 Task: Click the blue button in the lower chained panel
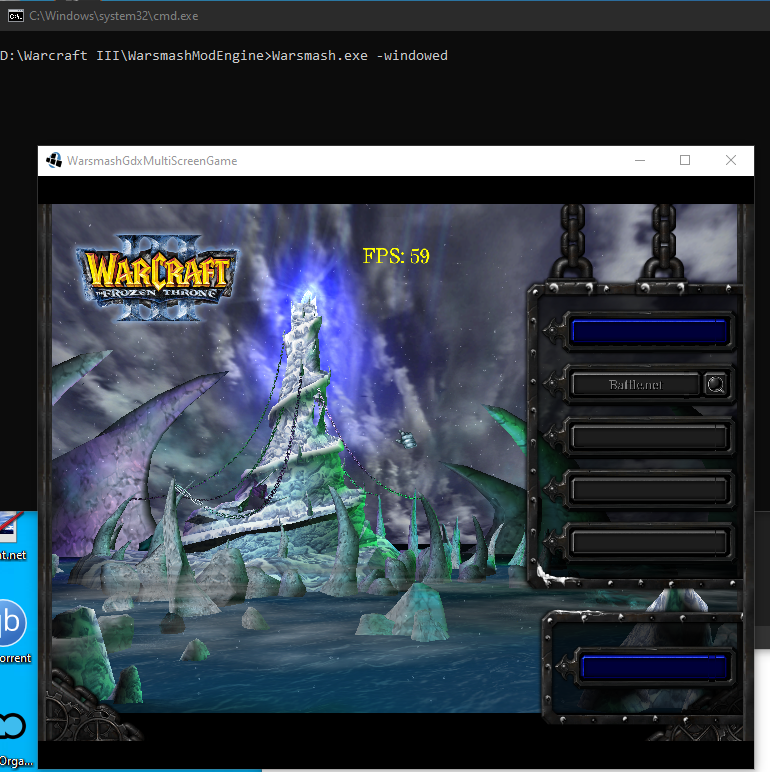(654, 667)
